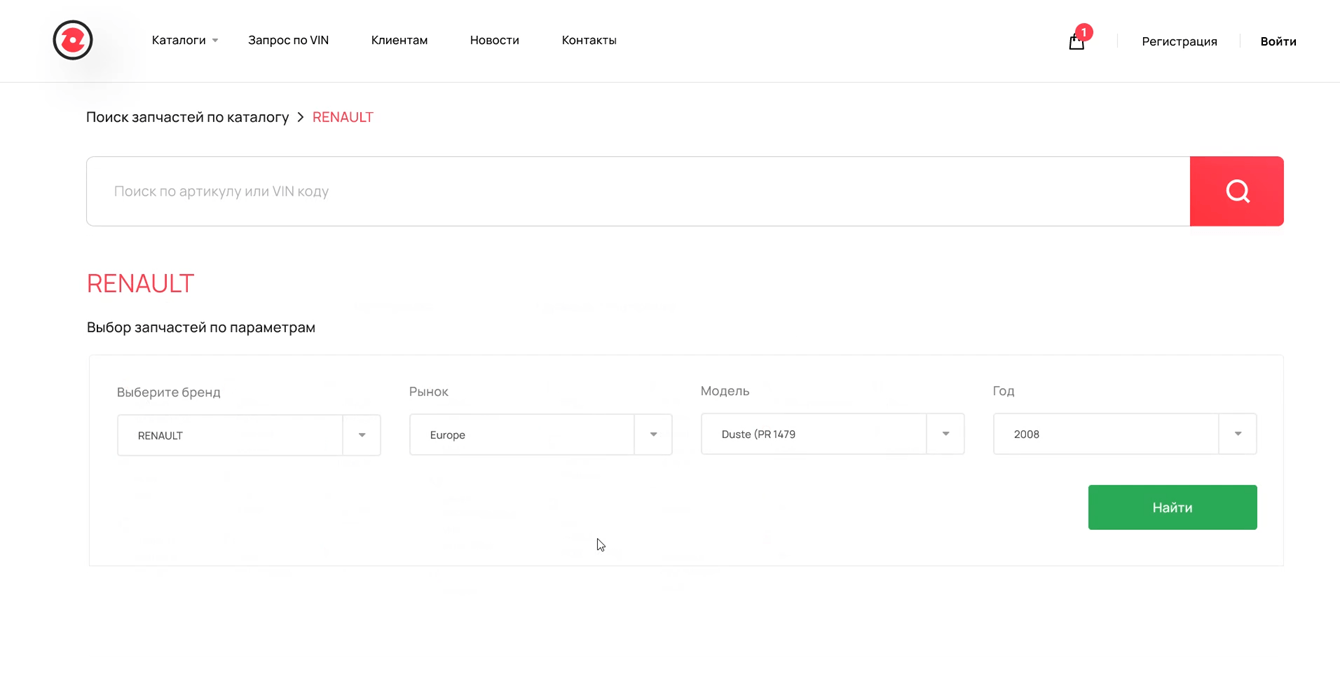The image size is (1340, 698).
Task: Click the RENAULT breadcrumb link
Action: (342, 117)
